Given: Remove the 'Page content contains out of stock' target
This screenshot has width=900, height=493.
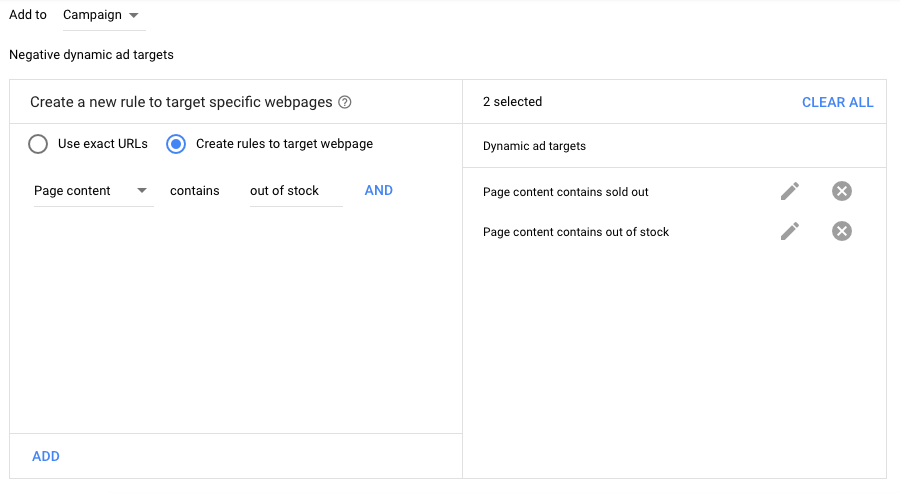Looking at the screenshot, I should (841, 231).
